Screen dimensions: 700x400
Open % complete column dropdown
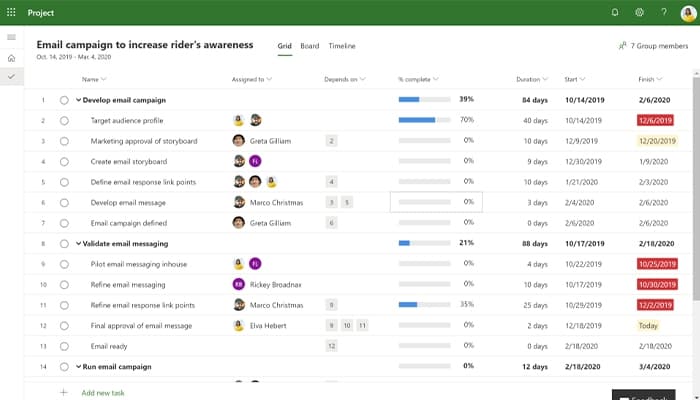[x=436, y=79]
